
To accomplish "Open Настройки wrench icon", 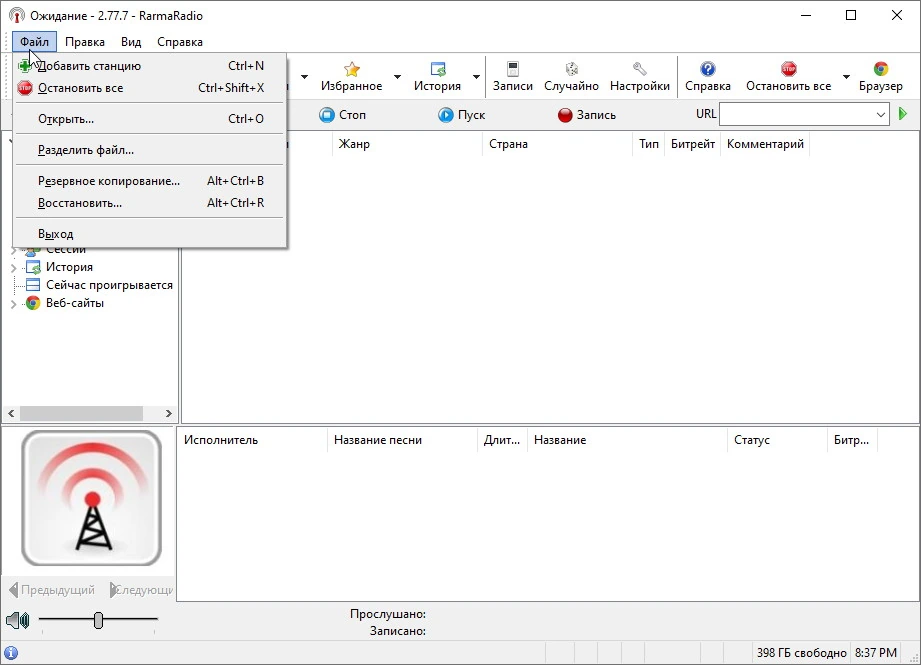I will [x=640, y=69].
